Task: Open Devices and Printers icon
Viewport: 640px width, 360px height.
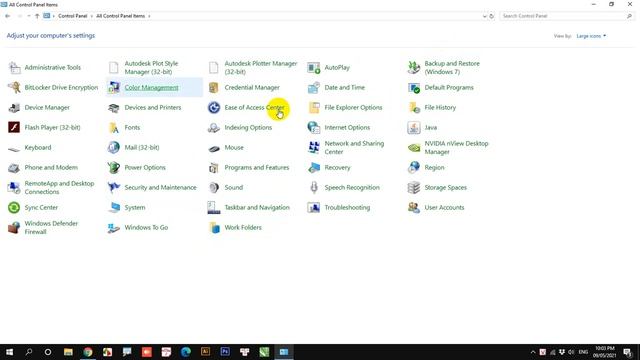Action: tap(114, 107)
